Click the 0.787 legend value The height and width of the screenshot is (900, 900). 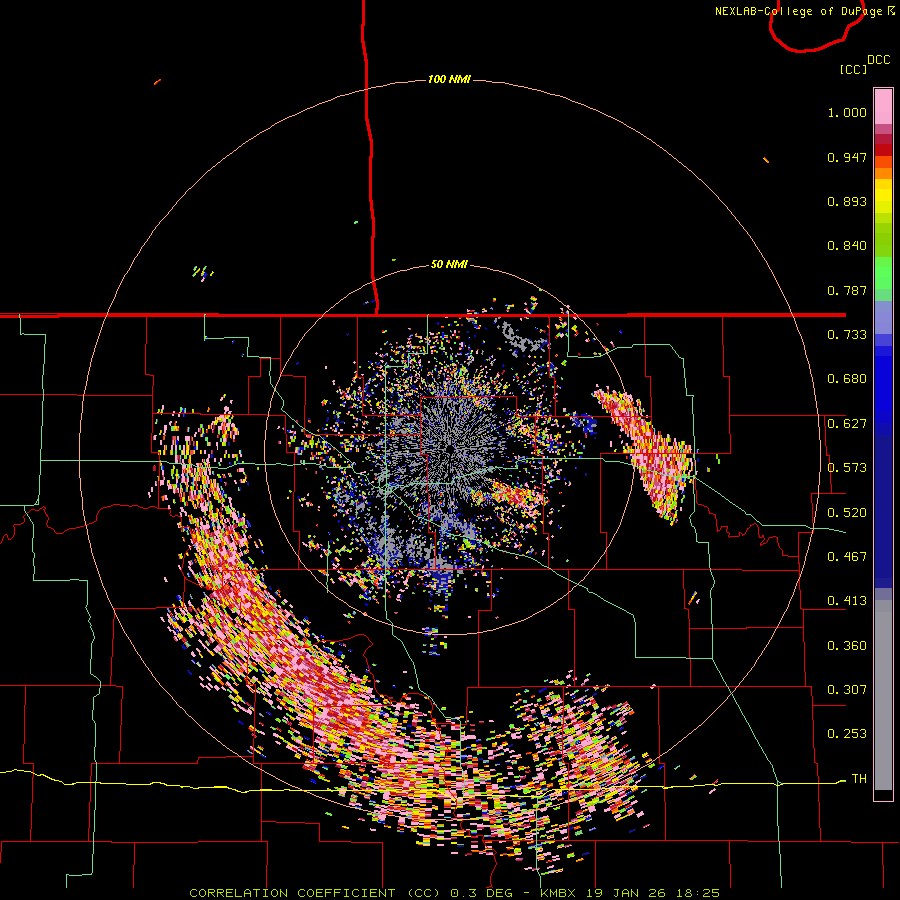847,290
